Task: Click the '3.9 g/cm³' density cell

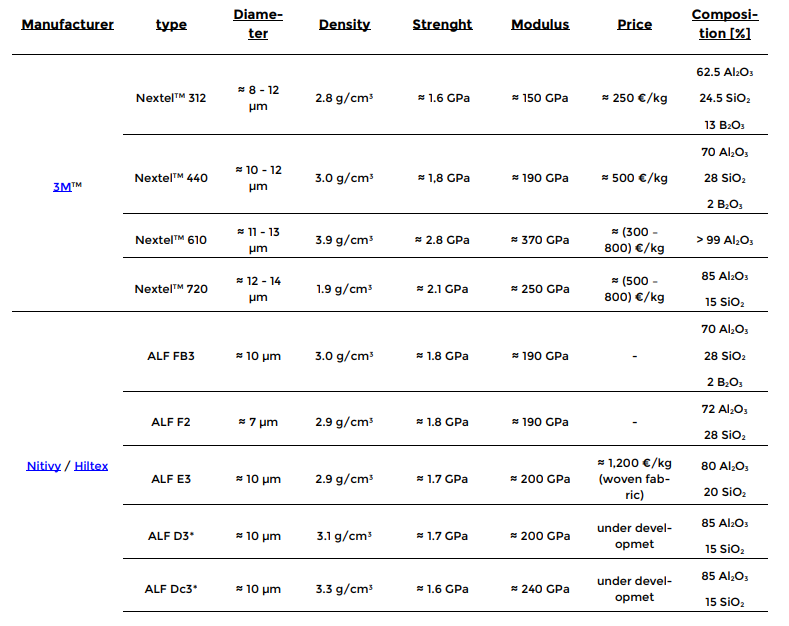Action: click(345, 240)
